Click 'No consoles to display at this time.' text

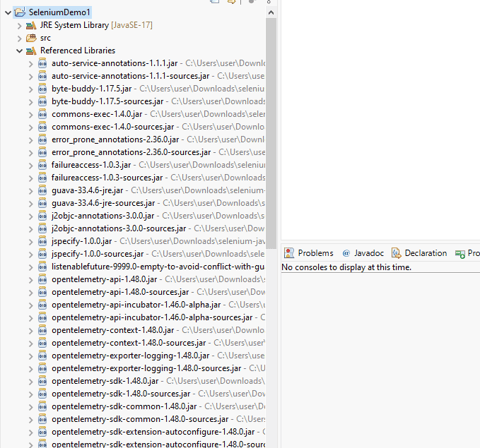pos(346,267)
